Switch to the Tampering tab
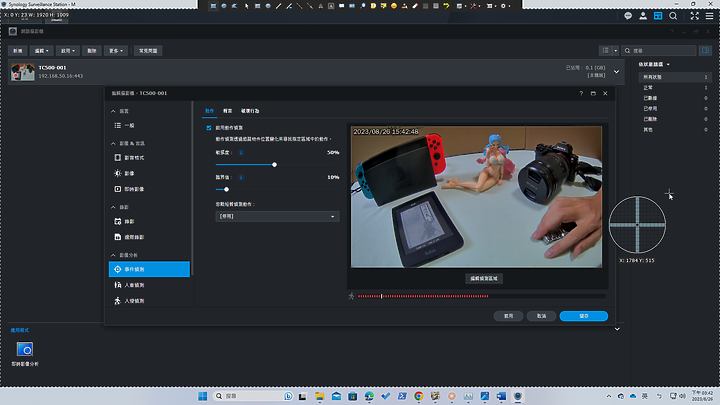 [x=250, y=111]
